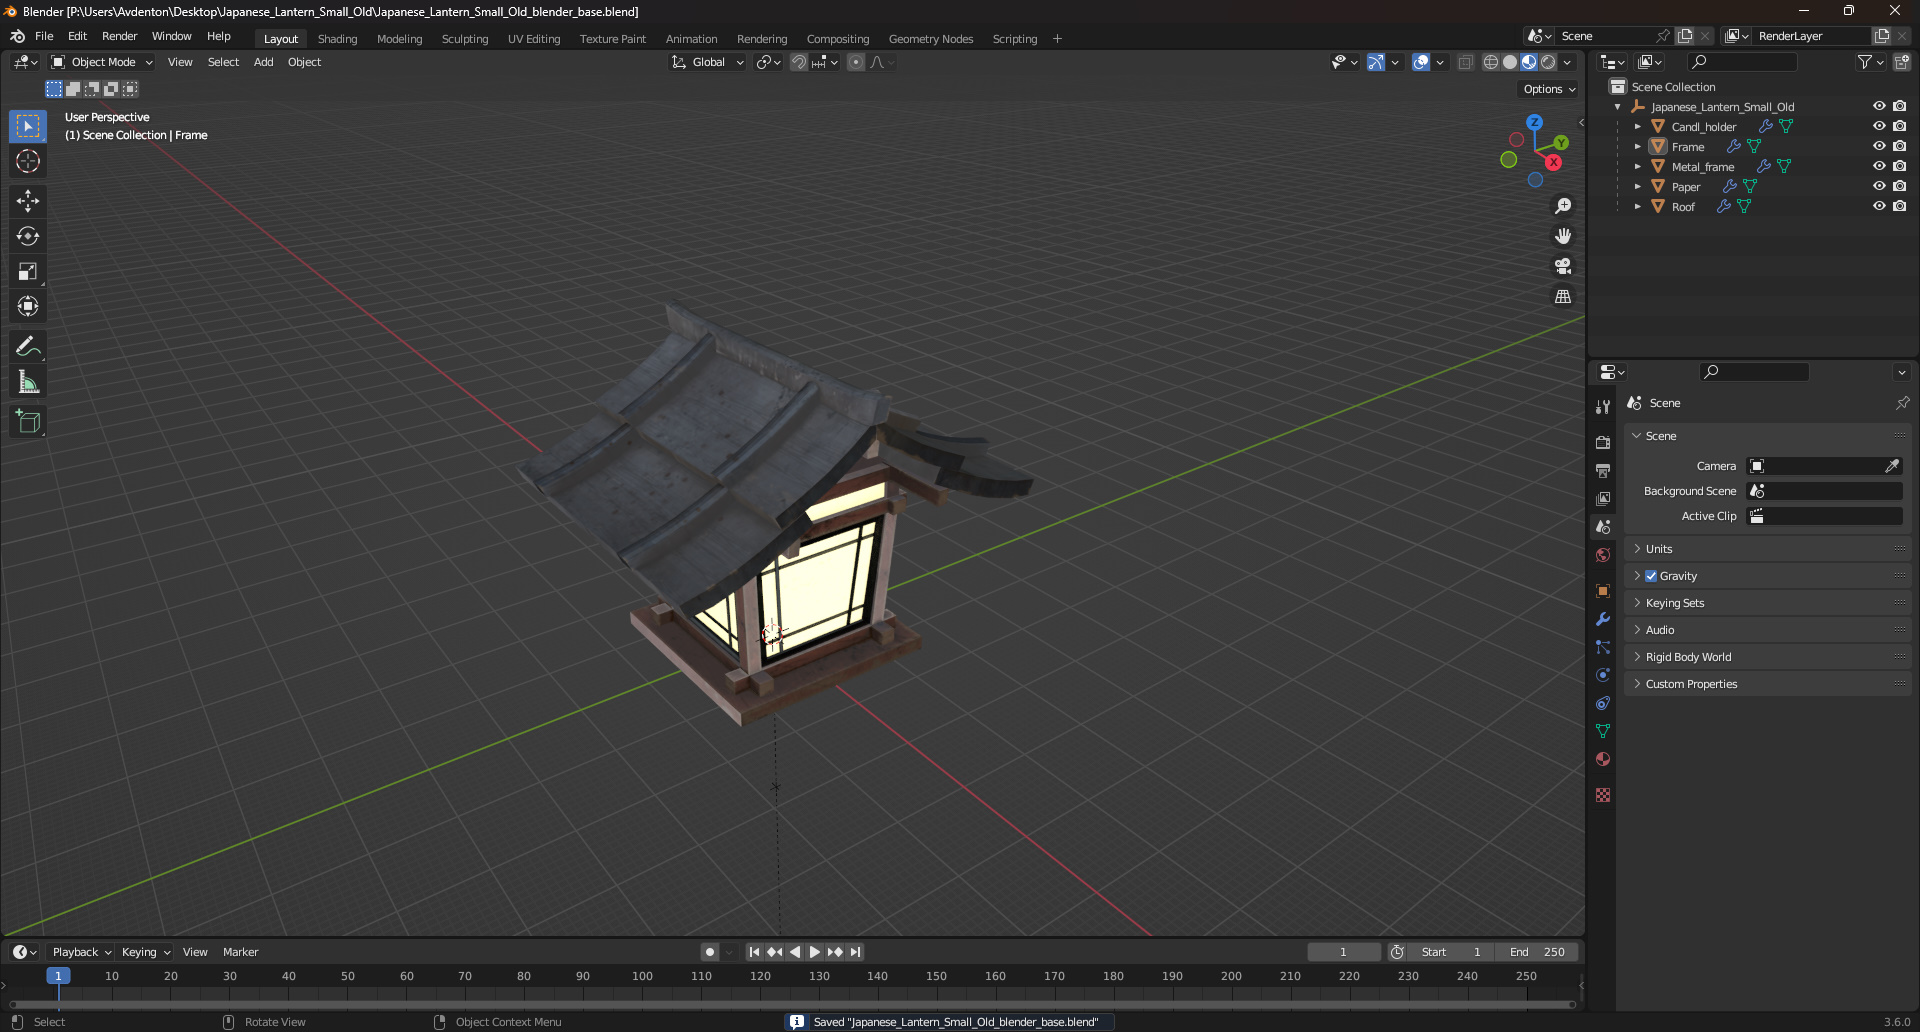Image resolution: width=1920 pixels, height=1032 pixels.
Task: Switch to the Shading workspace tab
Action: 337,39
